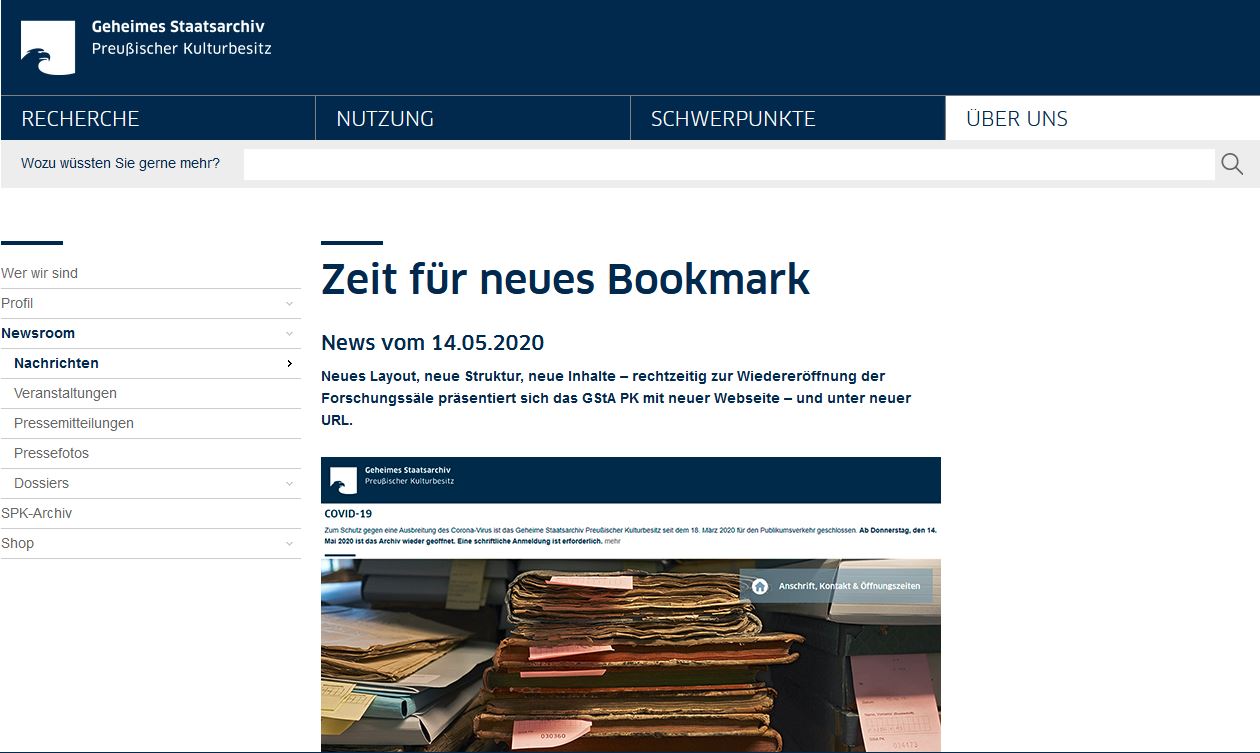Collapse the Newsroom section chevron

tap(289, 334)
